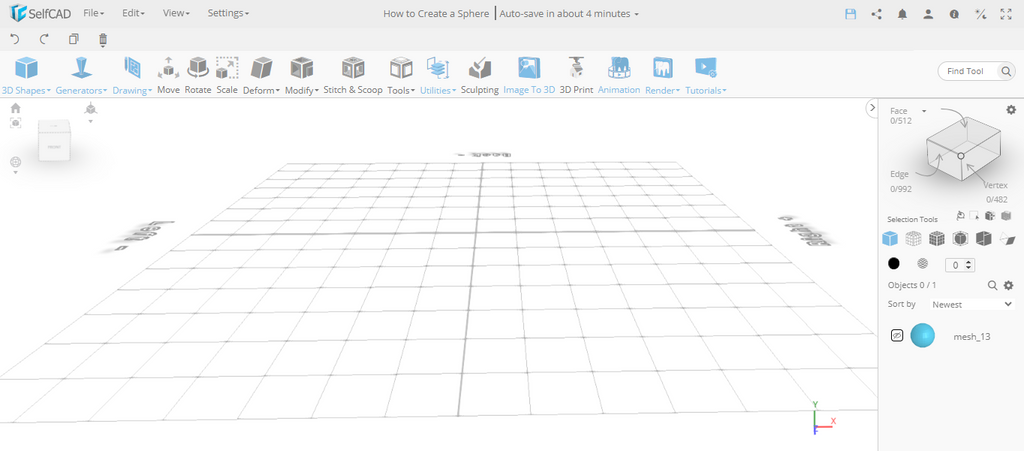The height and width of the screenshot is (451, 1024).
Task: Click the blue sphere mesh_13 thumbnail
Action: [922, 335]
